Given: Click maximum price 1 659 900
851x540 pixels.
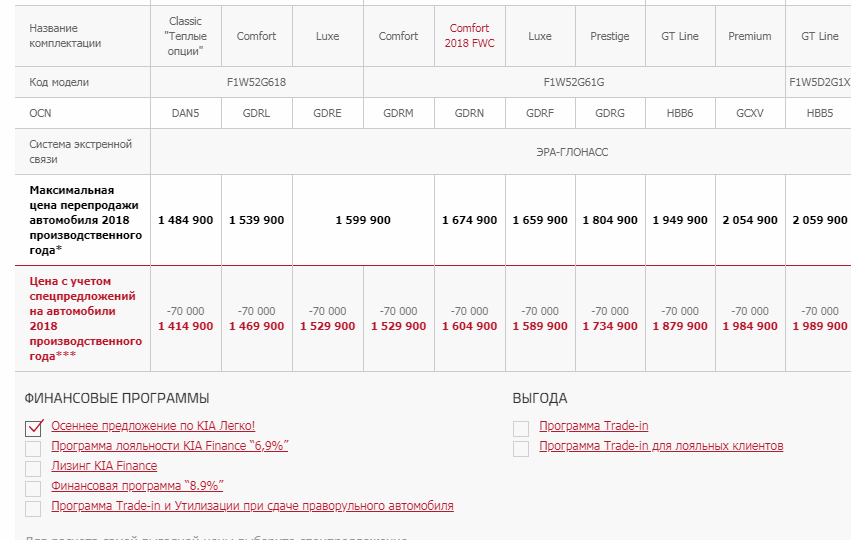Looking at the screenshot, I should pos(540,220).
